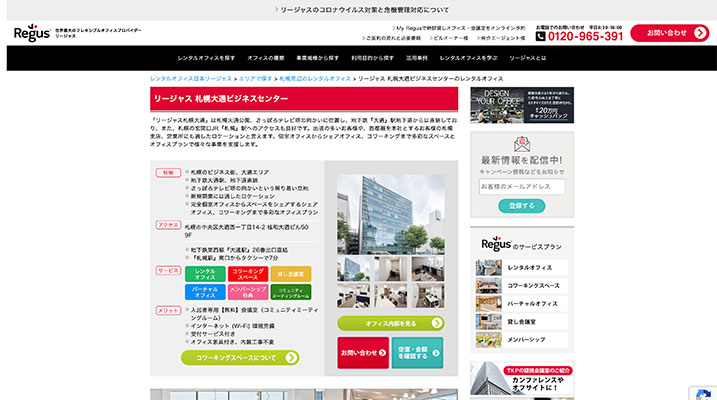Follow レンタルオフィス日本リージャス breadcrumb
The image size is (717, 400).
(191, 79)
